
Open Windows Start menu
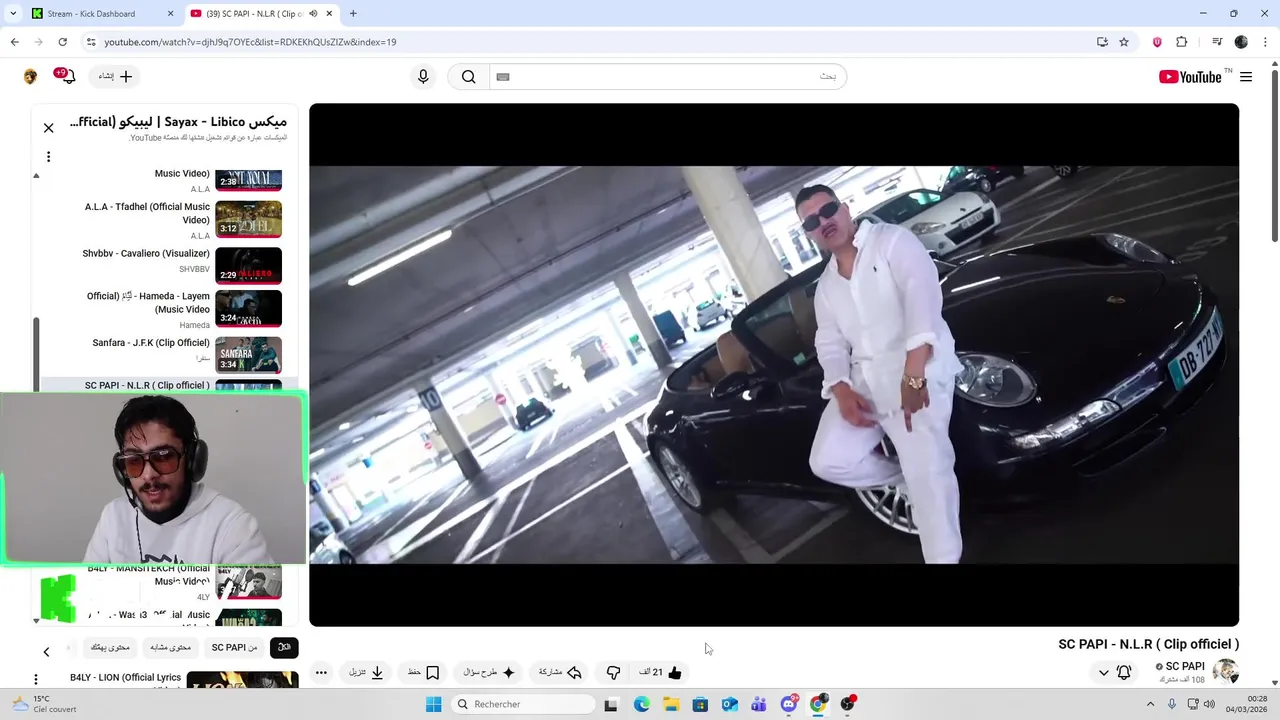(433, 704)
